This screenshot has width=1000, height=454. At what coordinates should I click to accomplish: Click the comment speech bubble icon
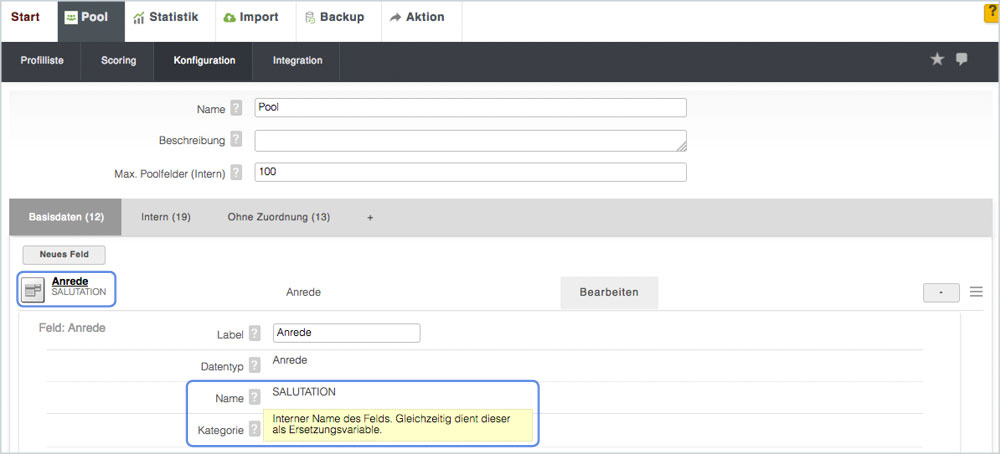(x=962, y=60)
